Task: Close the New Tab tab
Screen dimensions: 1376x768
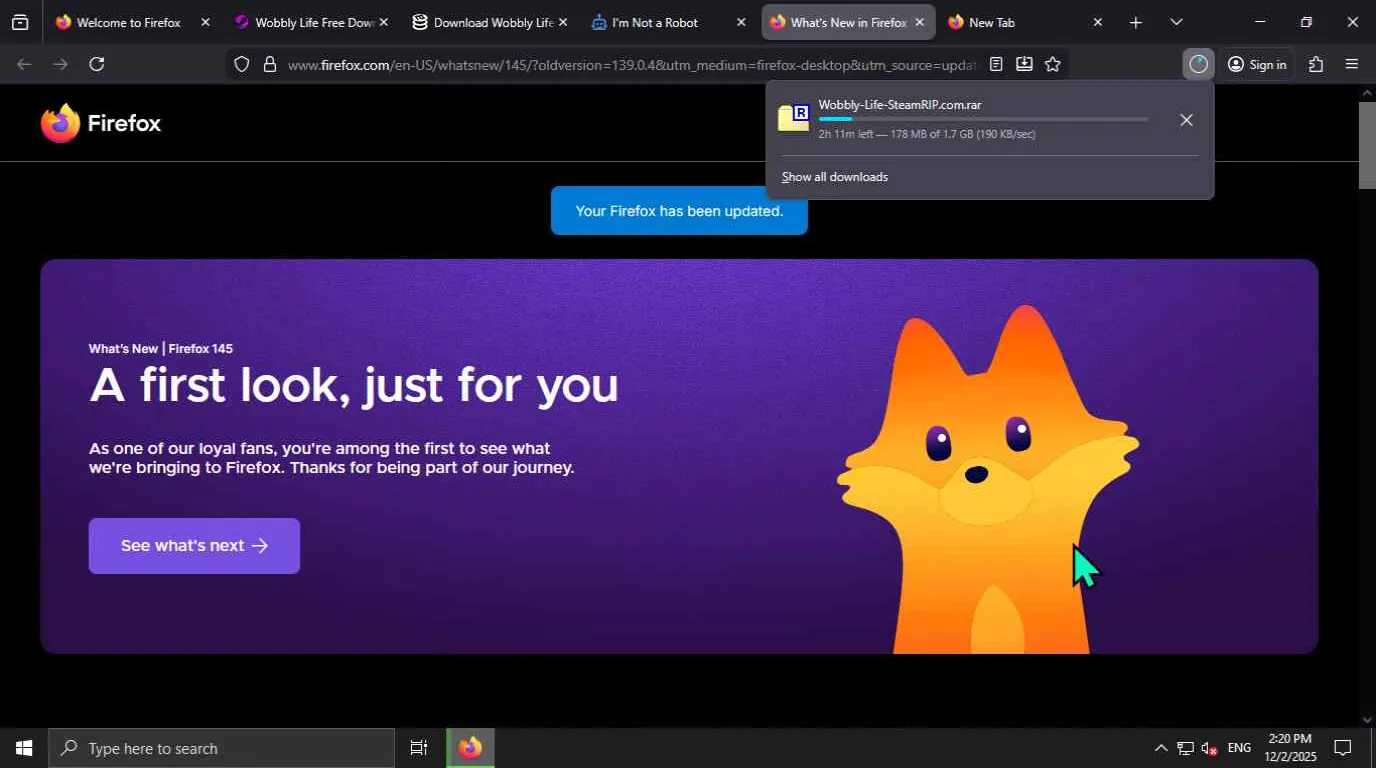Action: click(1098, 22)
